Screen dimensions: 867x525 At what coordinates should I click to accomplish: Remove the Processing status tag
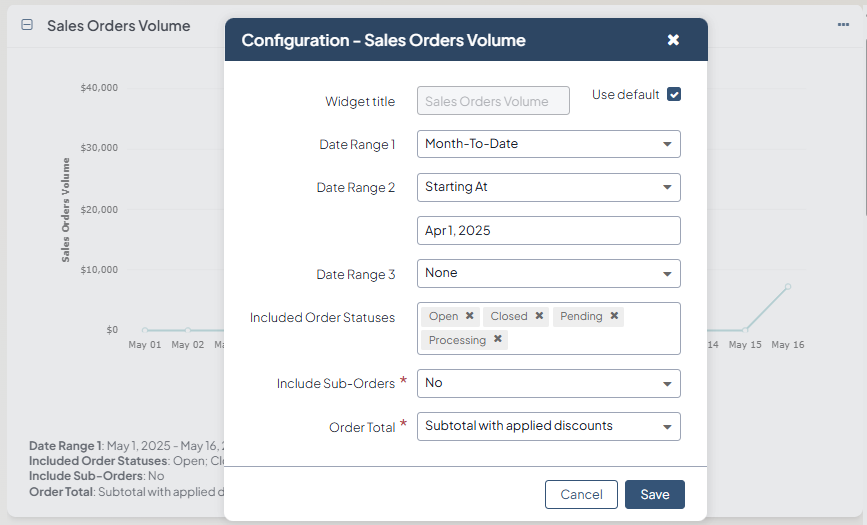coord(498,340)
